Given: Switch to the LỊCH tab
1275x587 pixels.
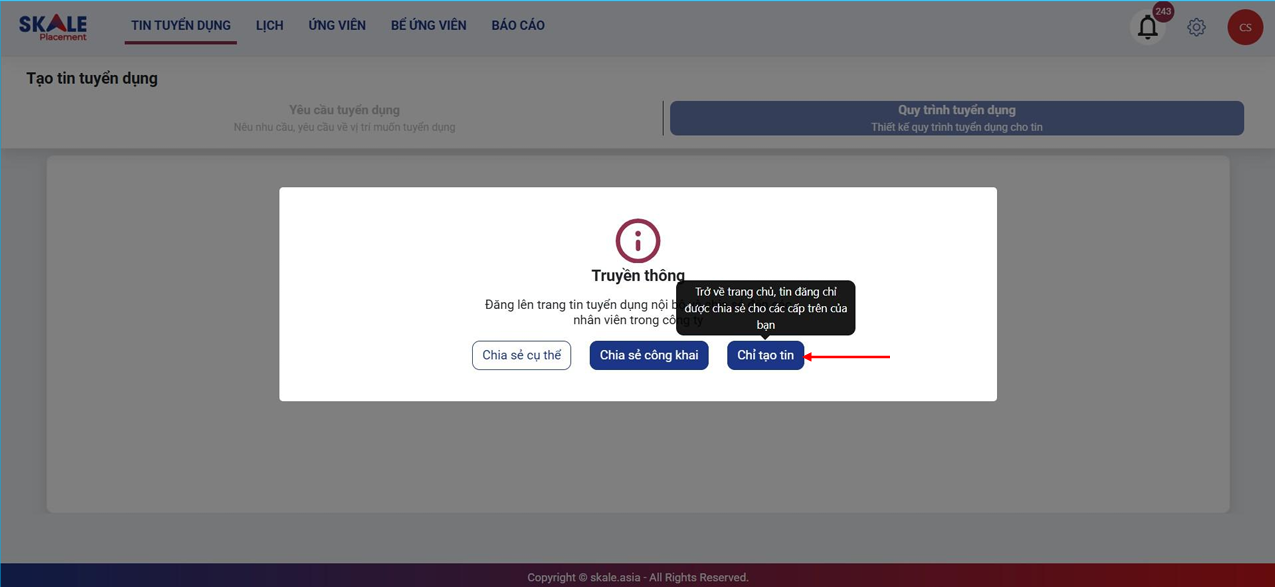Looking at the screenshot, I should click(x=269, y=26).
